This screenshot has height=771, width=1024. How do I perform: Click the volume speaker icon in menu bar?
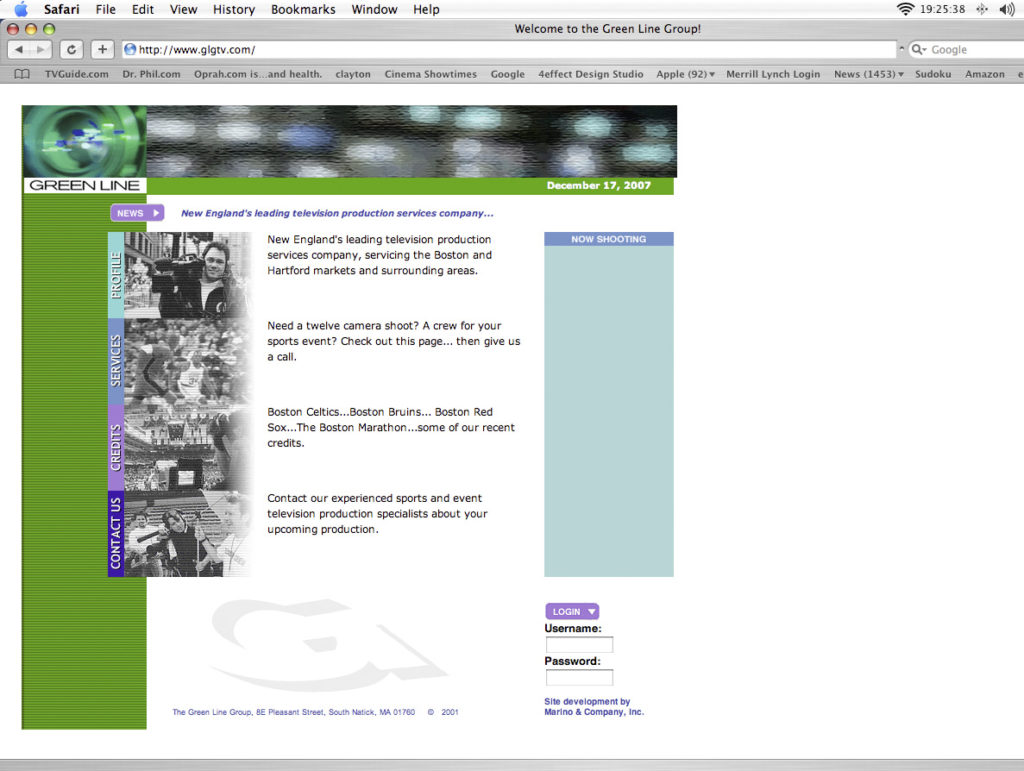1006,9
